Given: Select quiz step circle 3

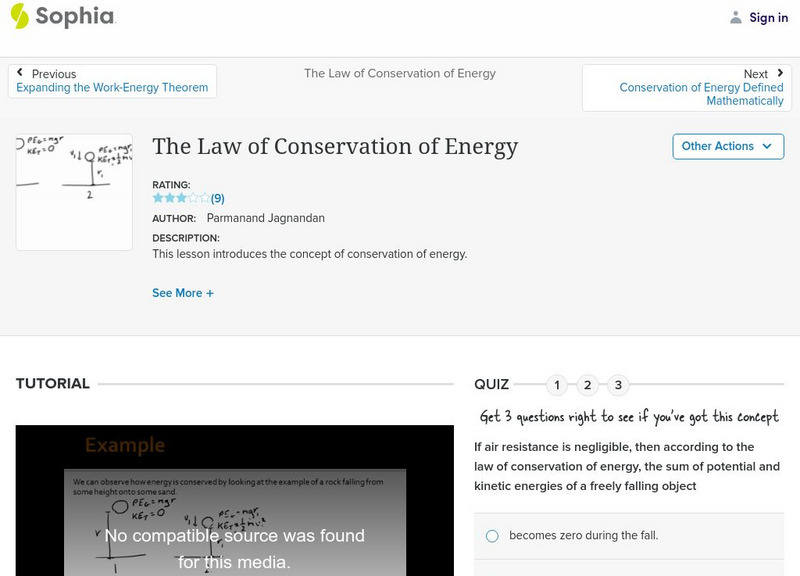Looking at the screenshot, I should pos(620,383).
